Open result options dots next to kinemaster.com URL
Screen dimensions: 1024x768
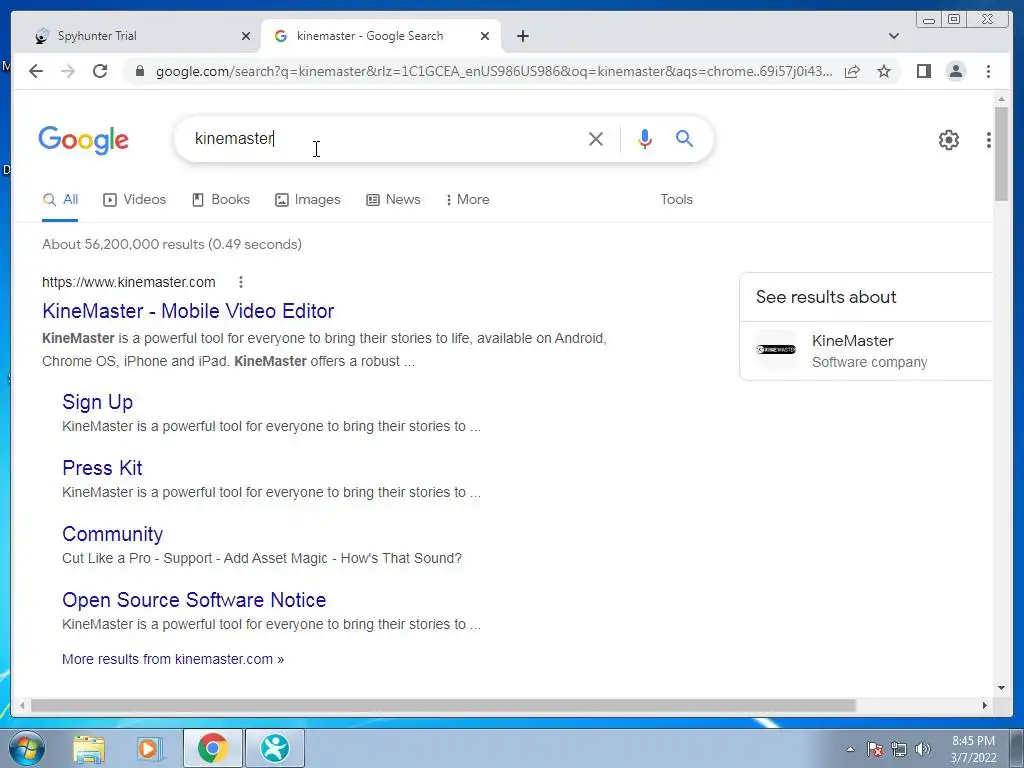pyautogui.click(x=241, y=282)
